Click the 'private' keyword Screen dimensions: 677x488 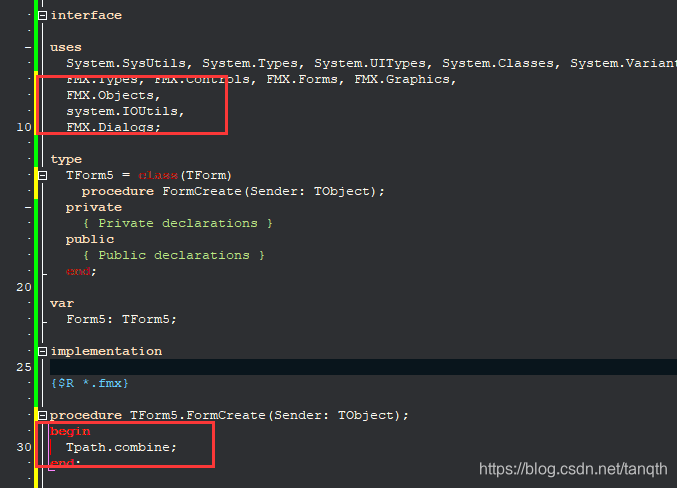click(x=94, y=207)
